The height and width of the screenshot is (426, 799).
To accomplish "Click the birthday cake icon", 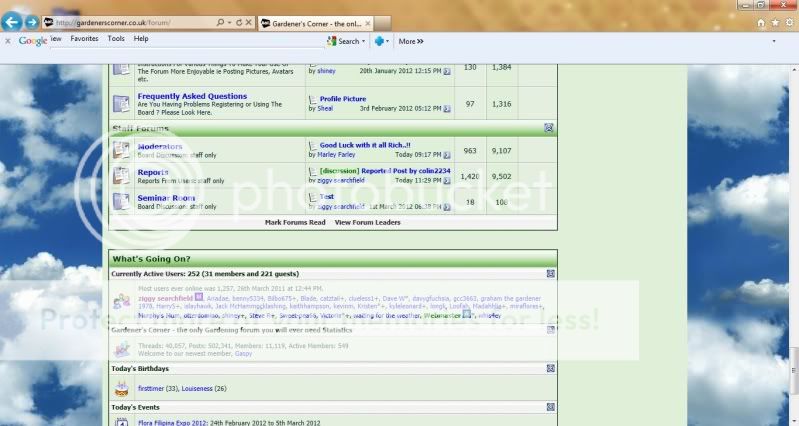I will coord(121,387).
